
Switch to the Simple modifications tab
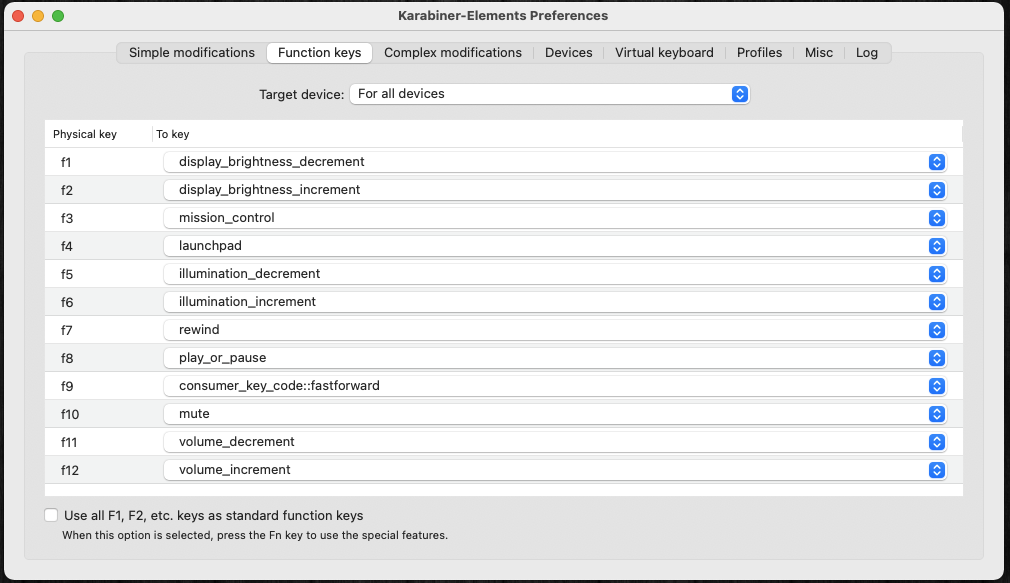[x=192, y=53]
